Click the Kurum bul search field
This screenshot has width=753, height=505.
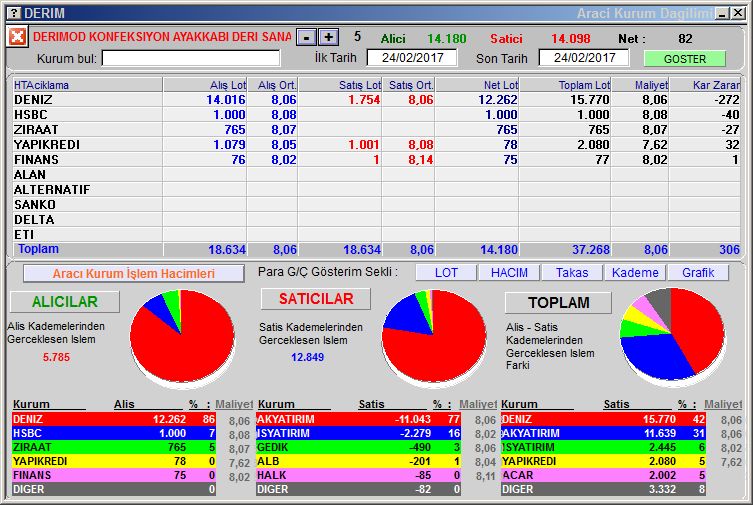click(191, 59)
